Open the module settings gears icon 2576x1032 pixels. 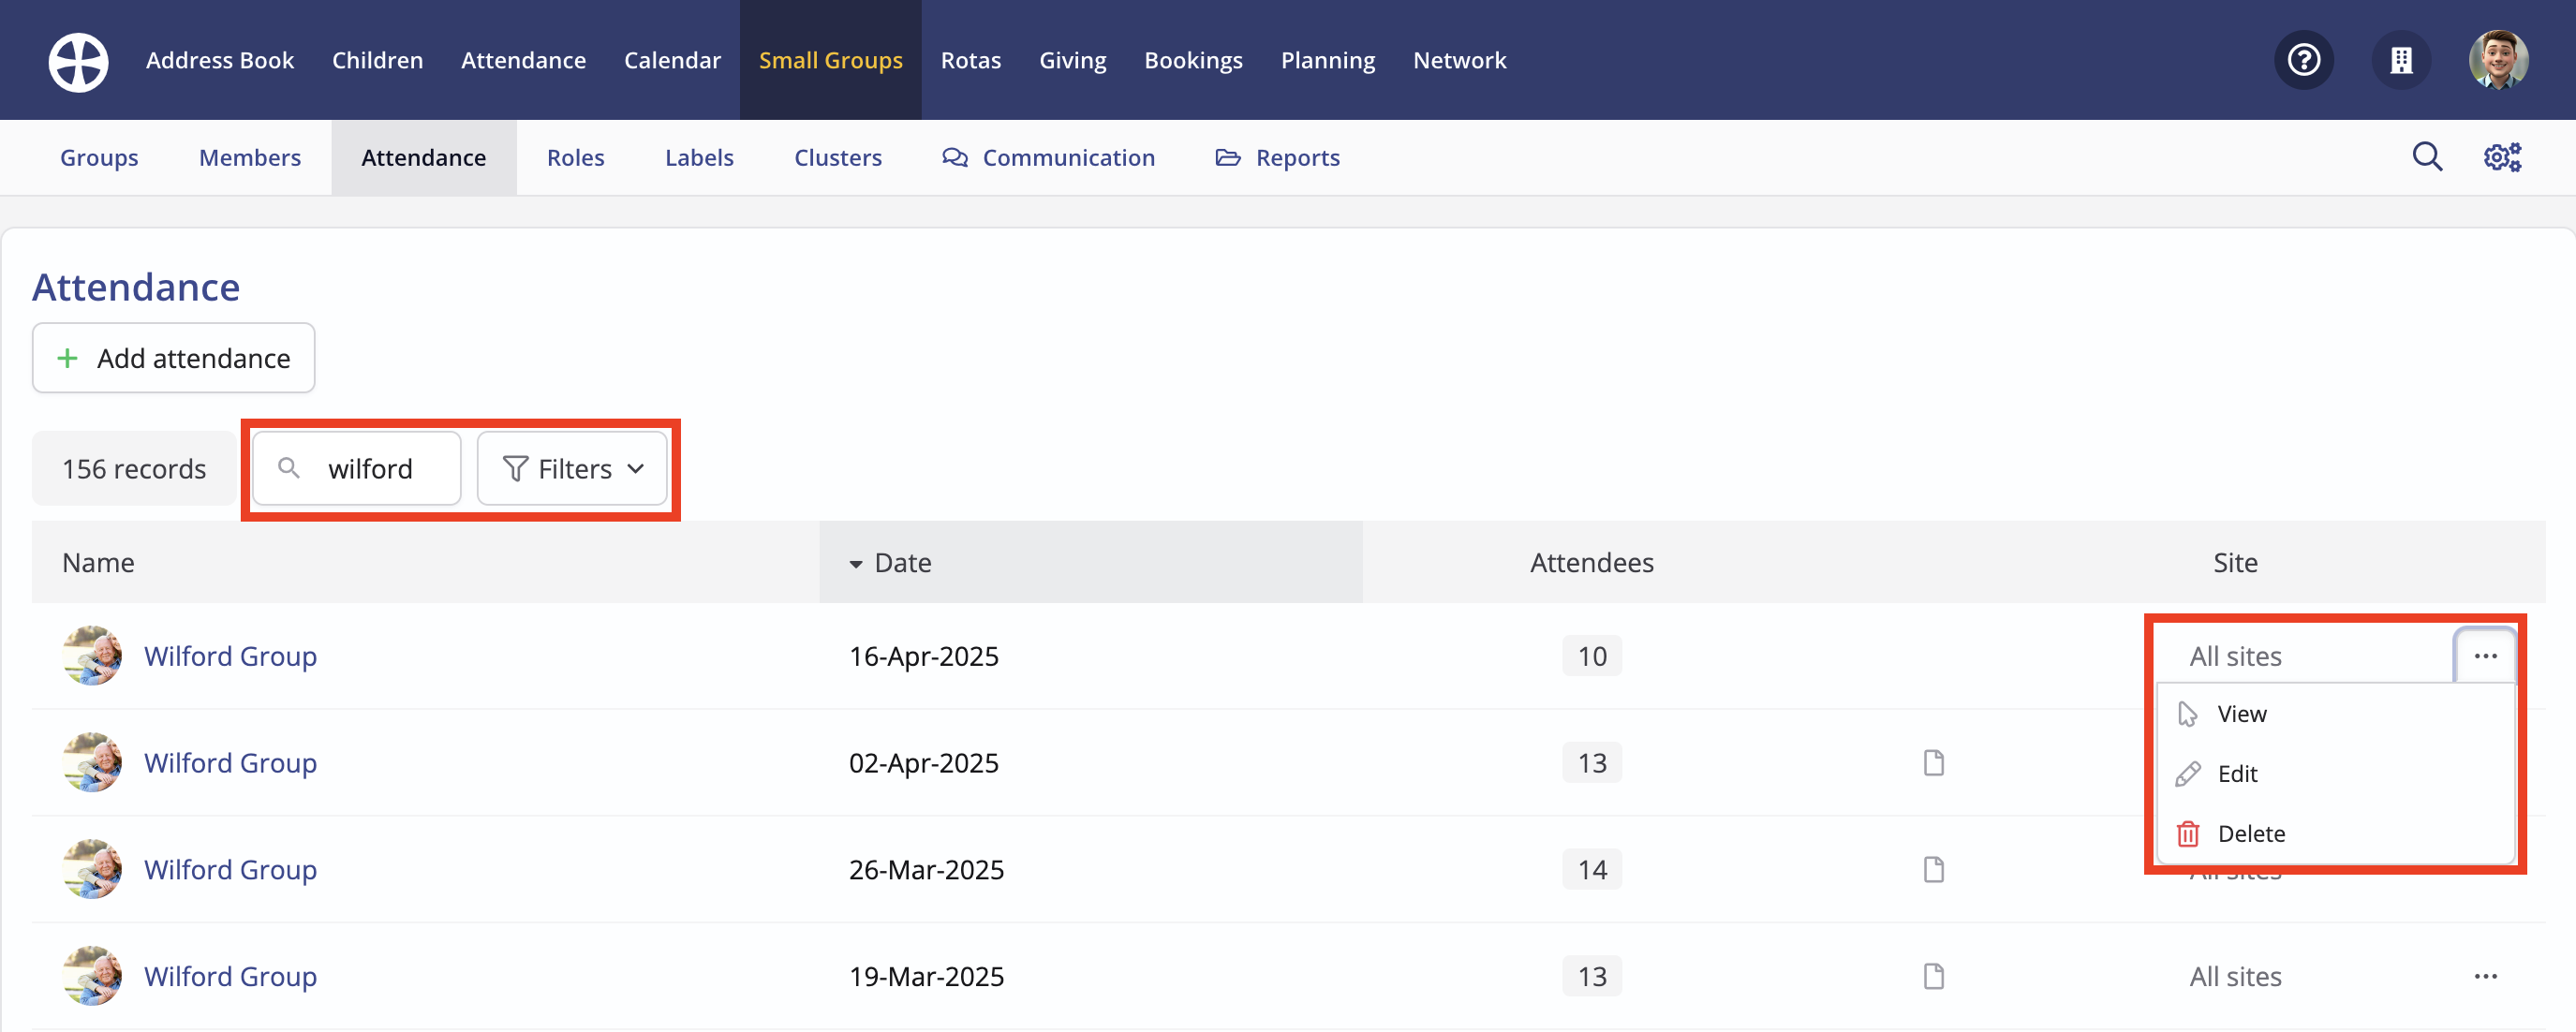pos(2501,157)
